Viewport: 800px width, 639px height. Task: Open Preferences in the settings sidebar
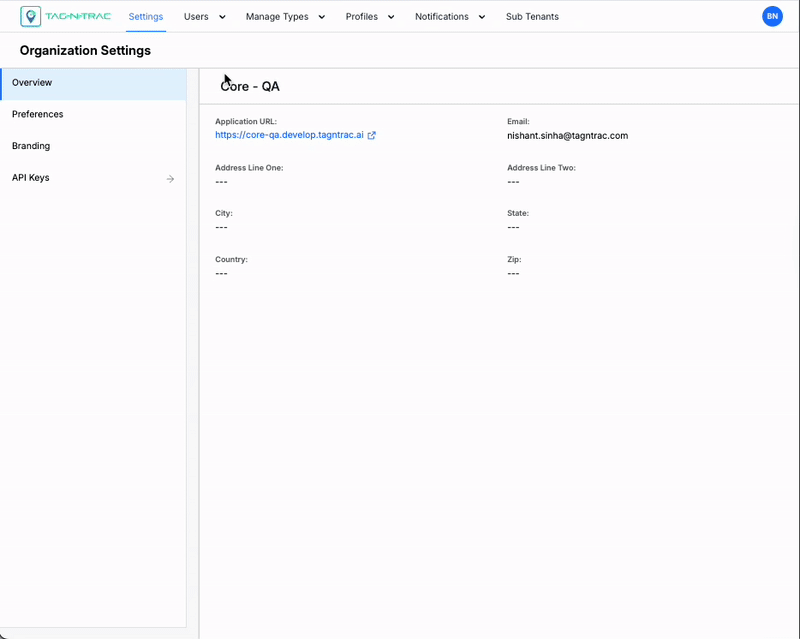[93, 114]
